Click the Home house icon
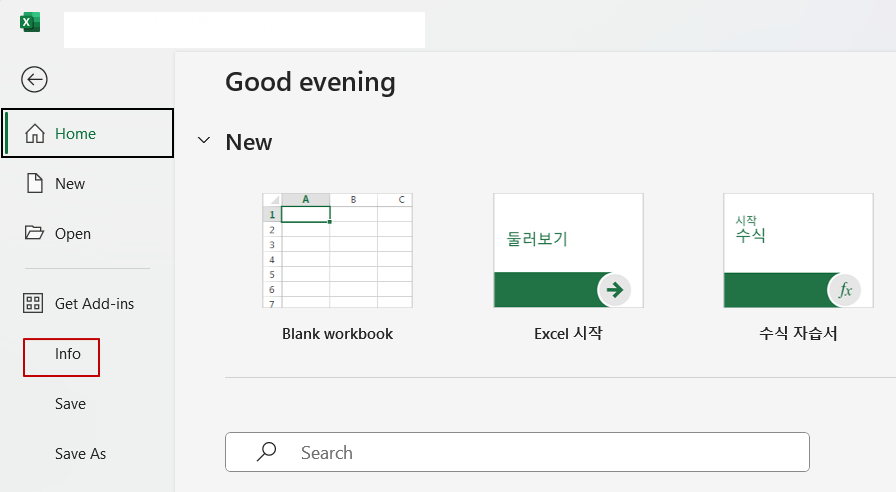 (35, 133)
